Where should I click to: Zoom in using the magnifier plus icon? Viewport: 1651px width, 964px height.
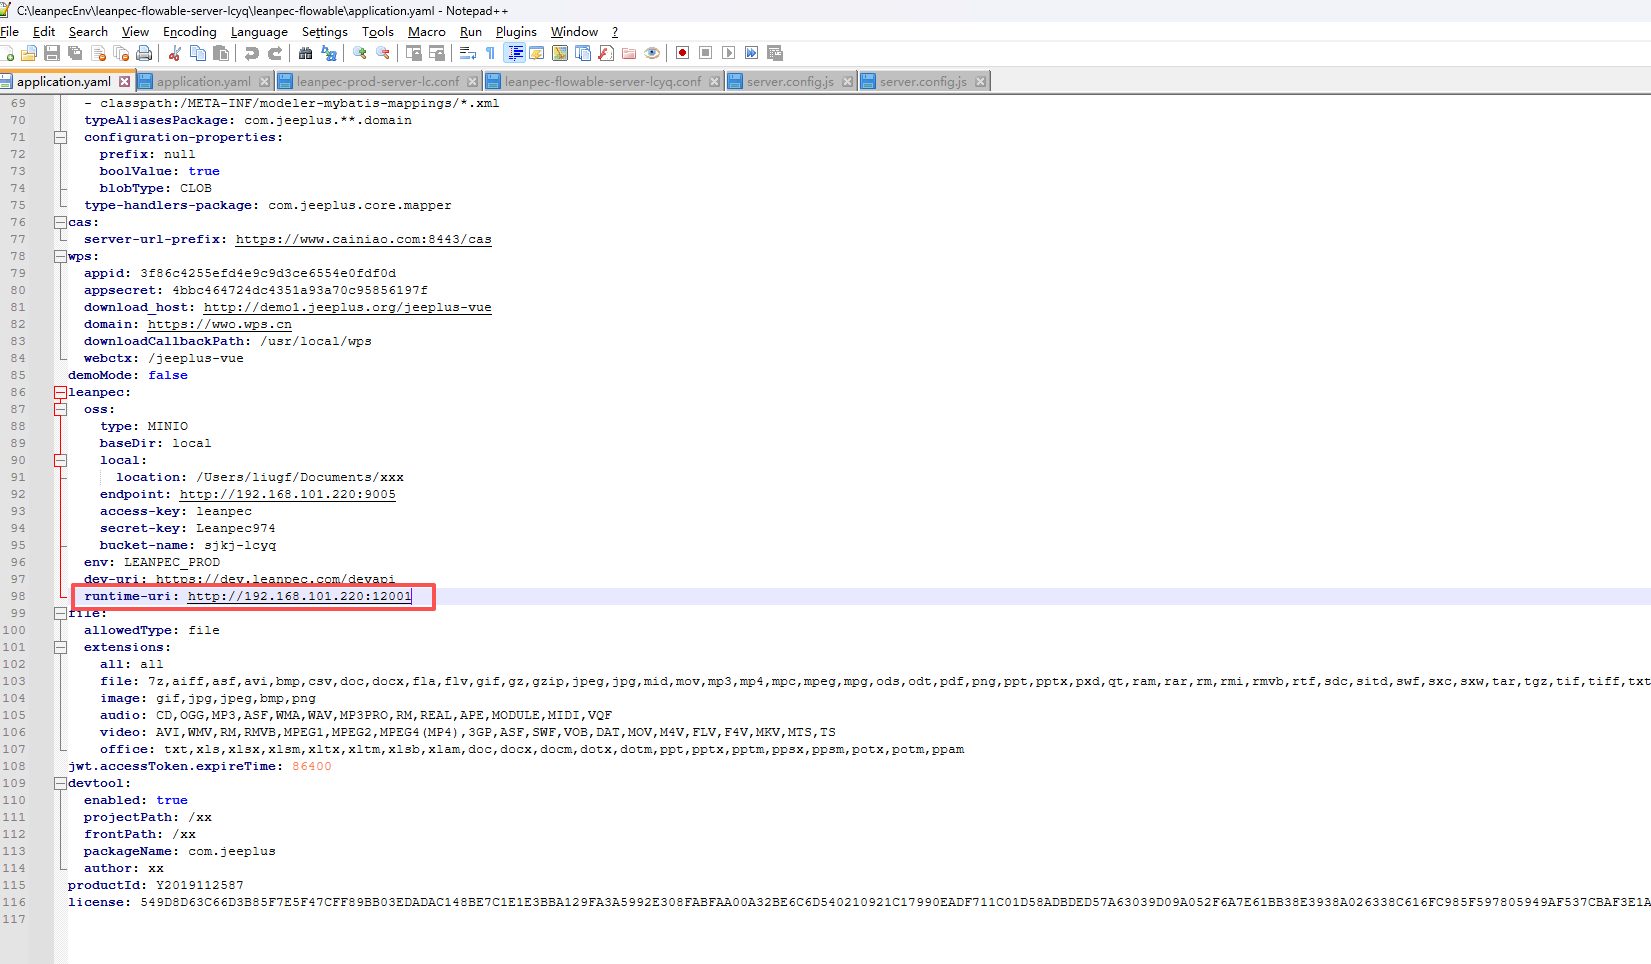click(359, 53)
